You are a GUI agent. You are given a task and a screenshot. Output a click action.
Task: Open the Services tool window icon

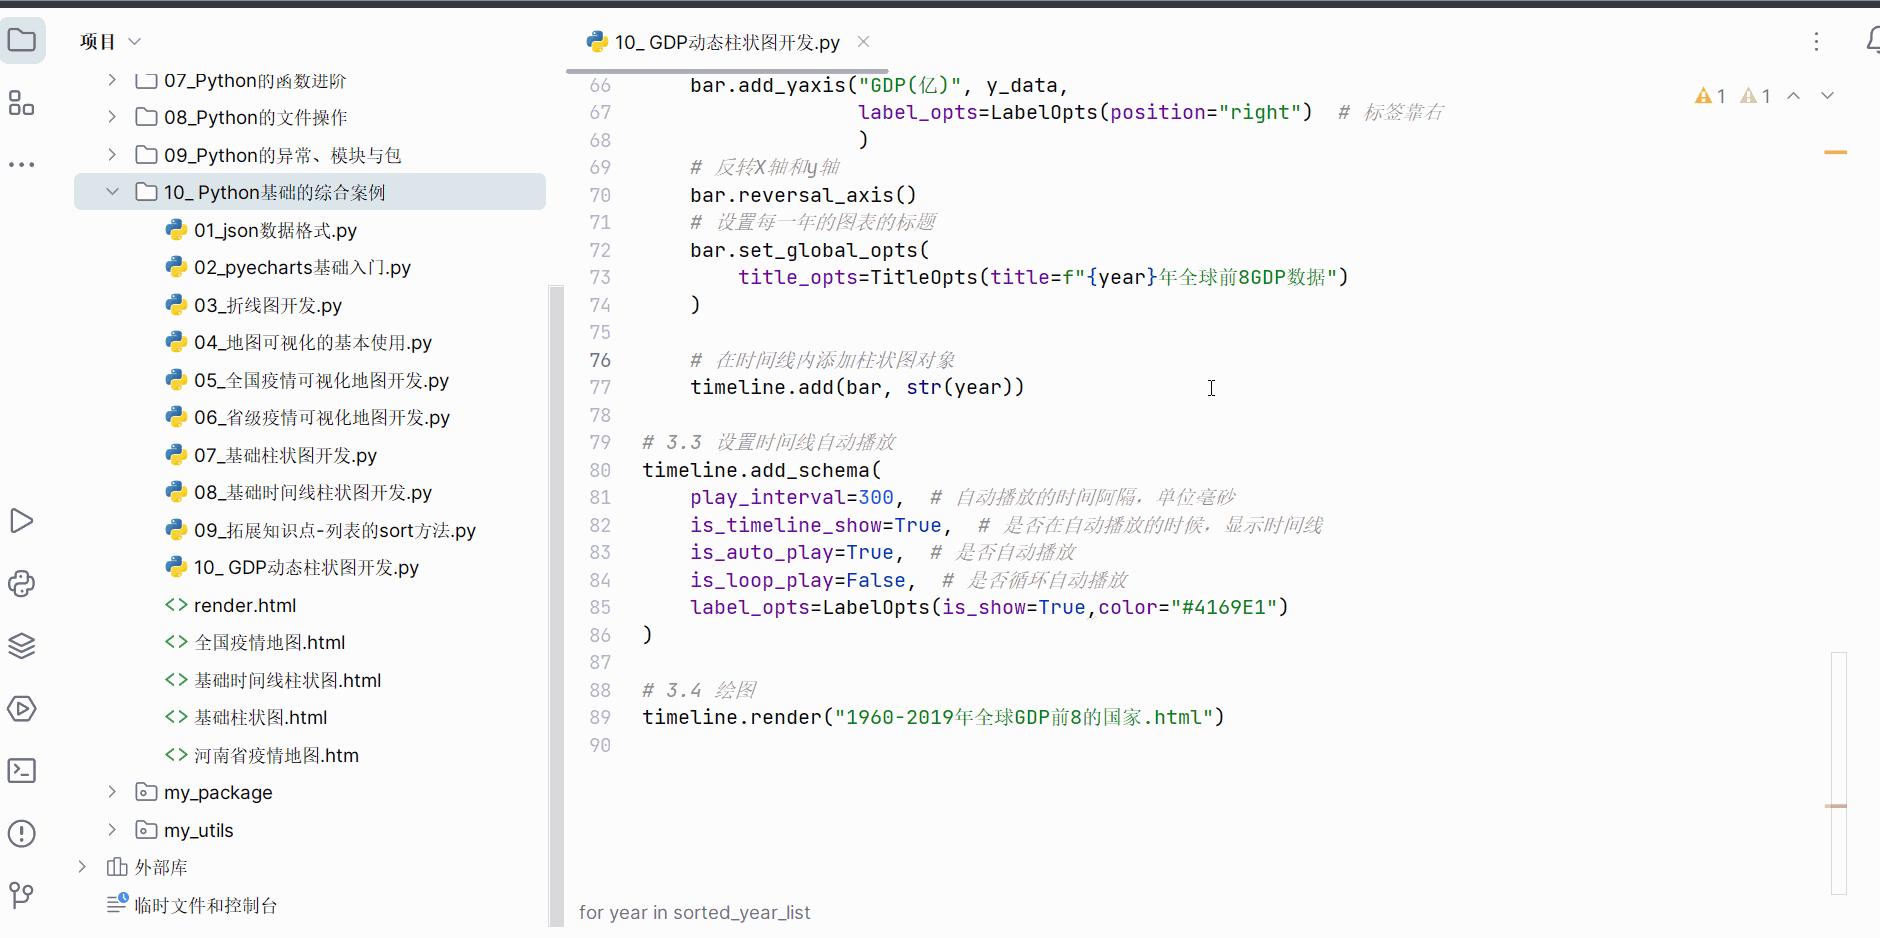pos(22,709)
